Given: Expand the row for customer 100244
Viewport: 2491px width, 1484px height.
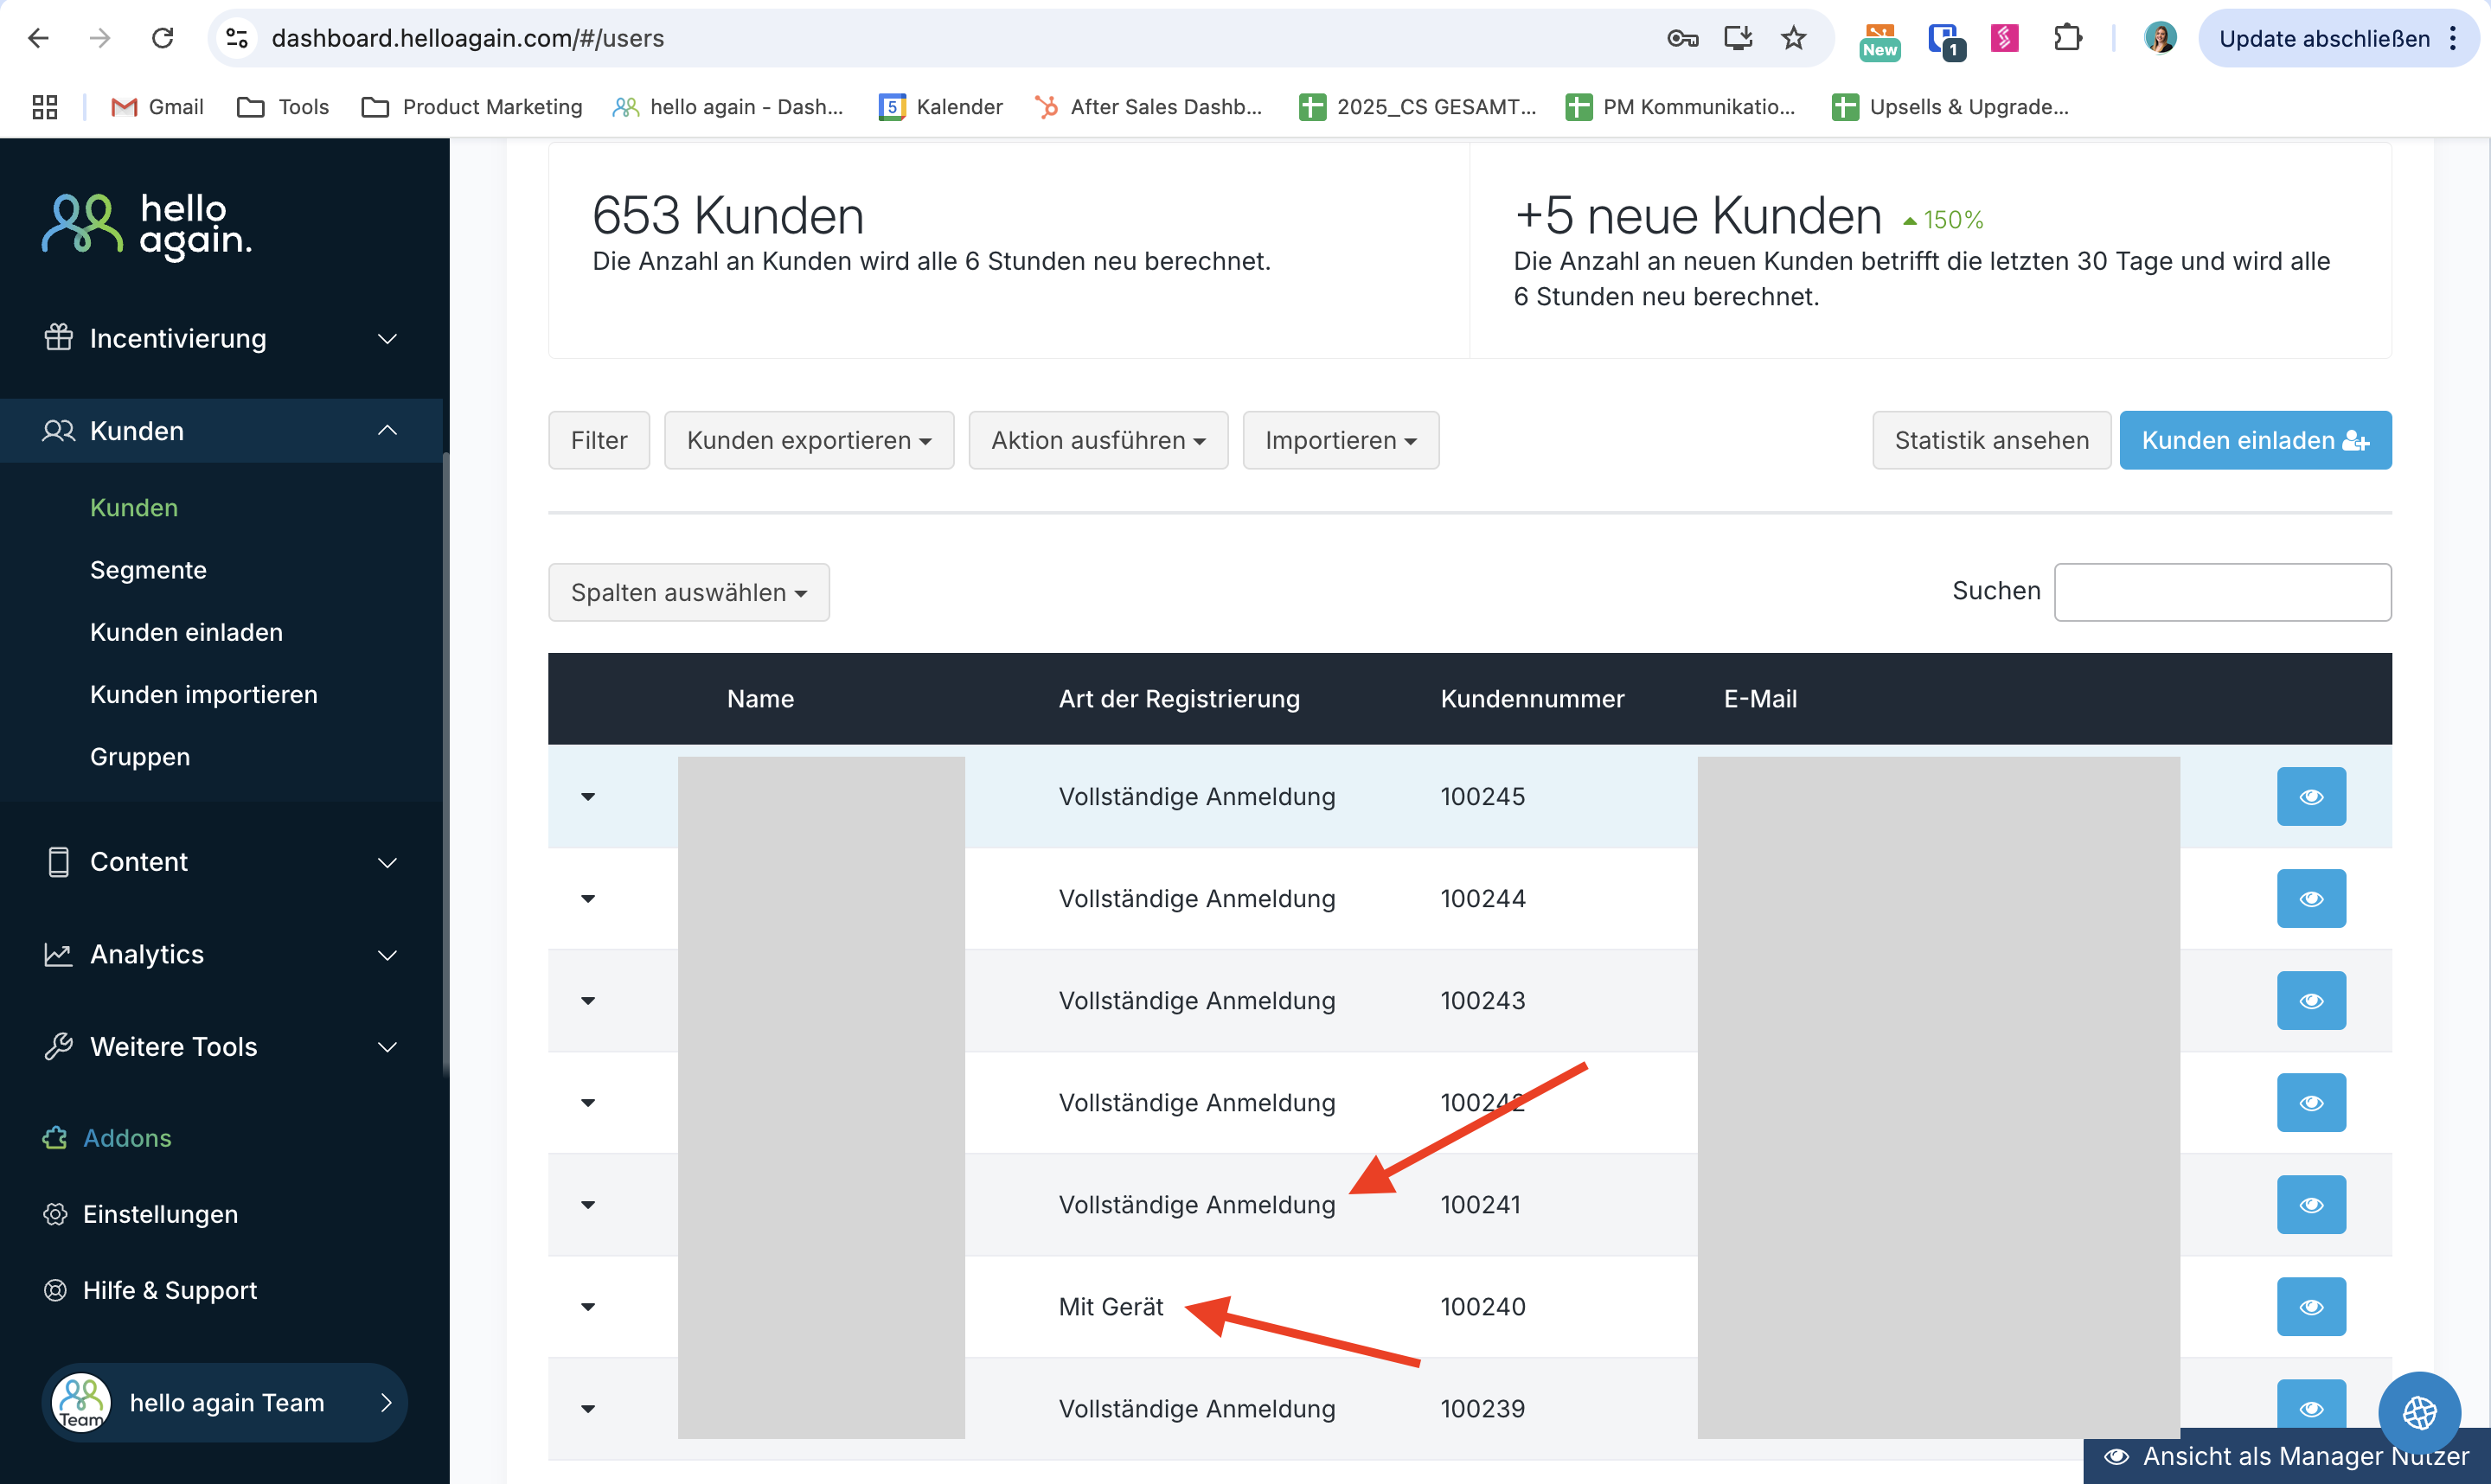Looking at the screenshot, I should point(588,898).
